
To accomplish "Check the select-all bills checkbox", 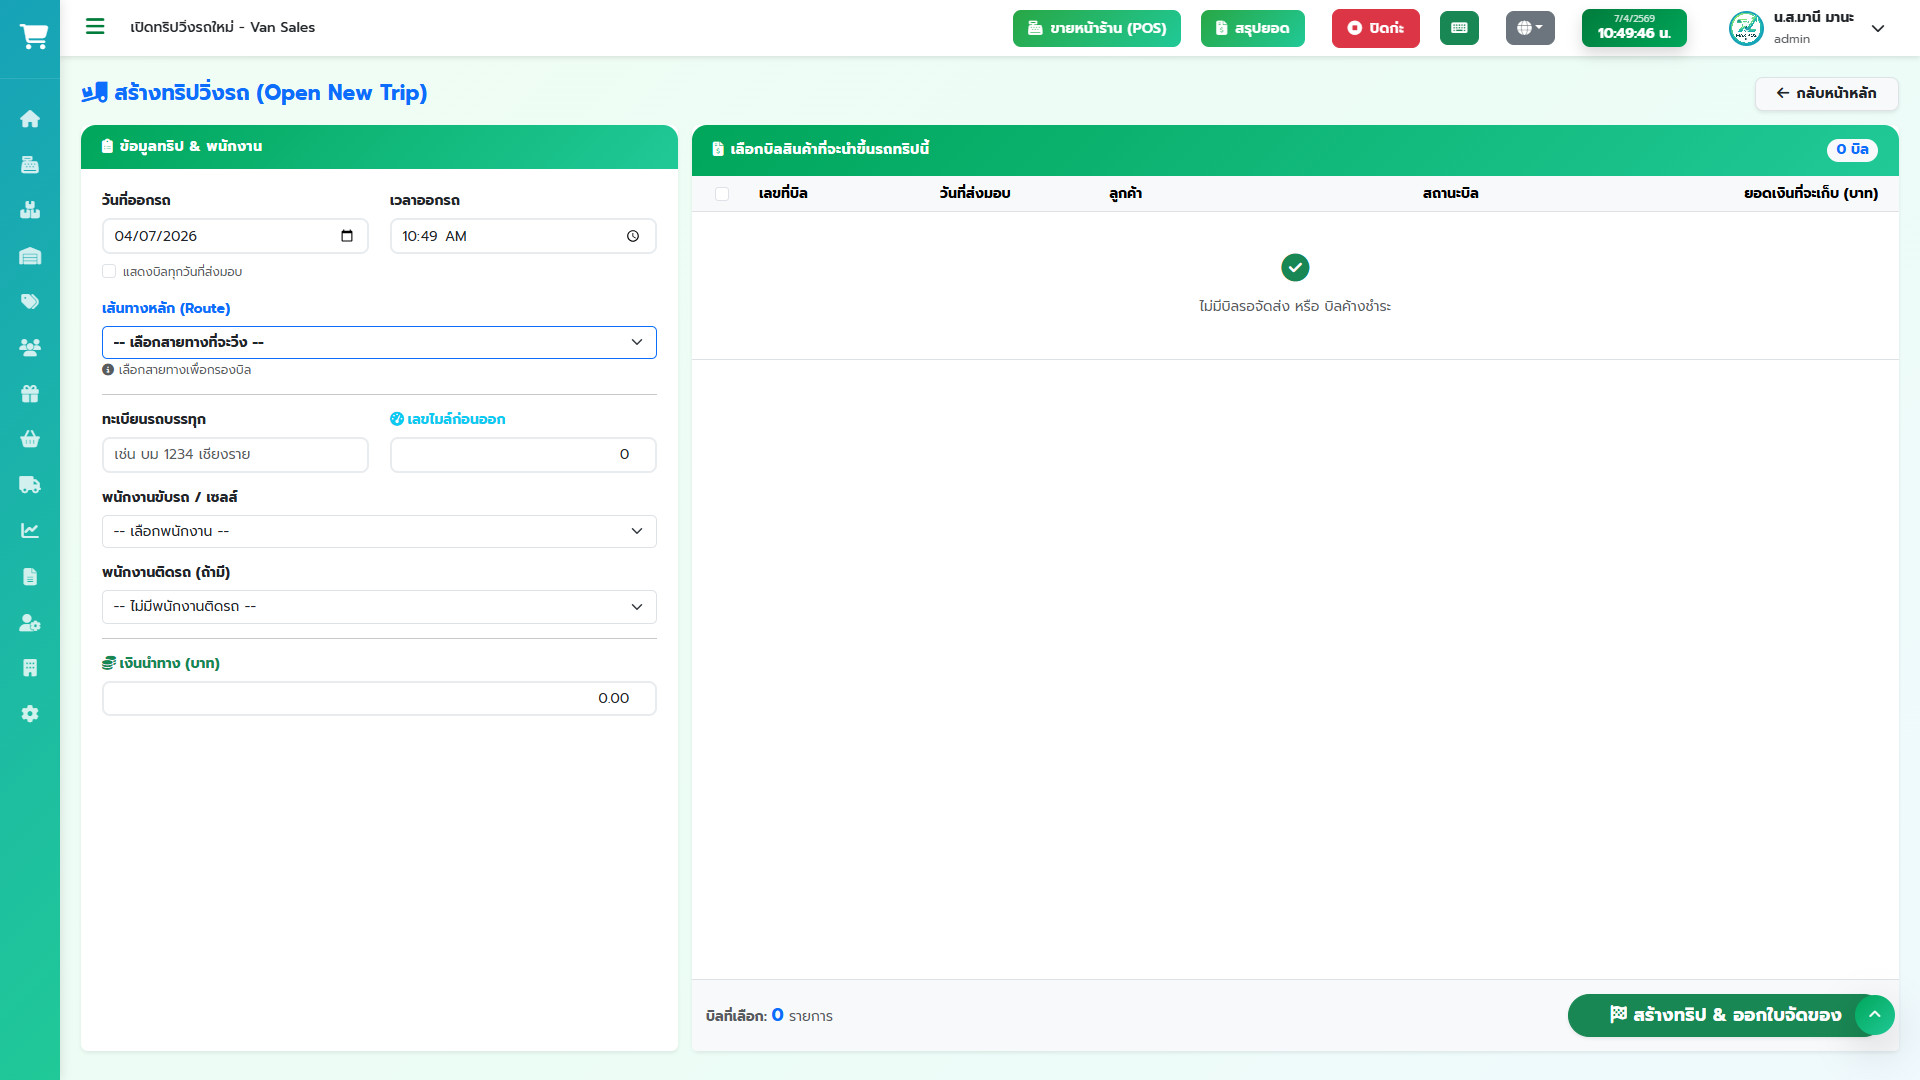I will [x=722, y=194].
